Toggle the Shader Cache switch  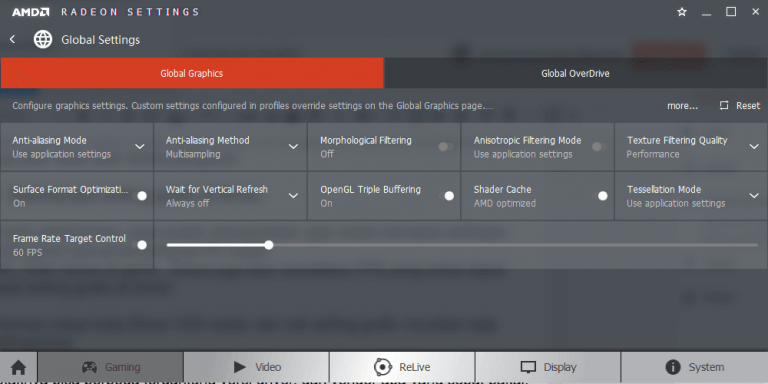click(x=600, y=196)
